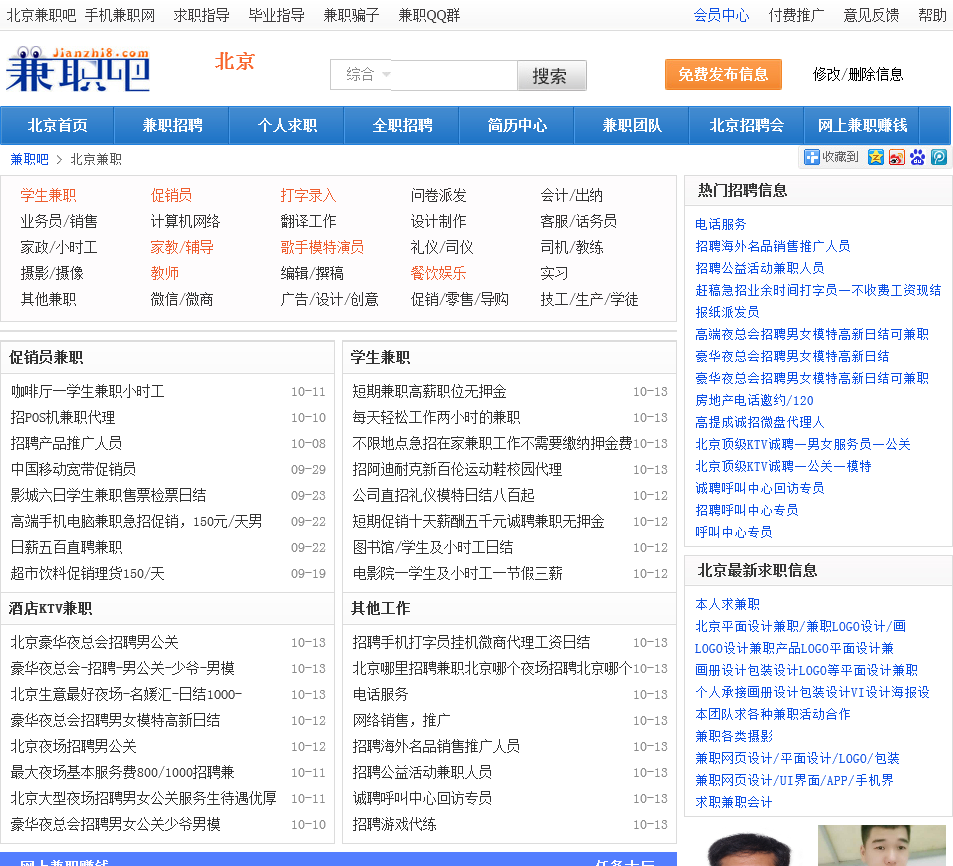Open the 北京首页 navigation tab
This screenshot has height=866, width=953.
coord(57,125)
